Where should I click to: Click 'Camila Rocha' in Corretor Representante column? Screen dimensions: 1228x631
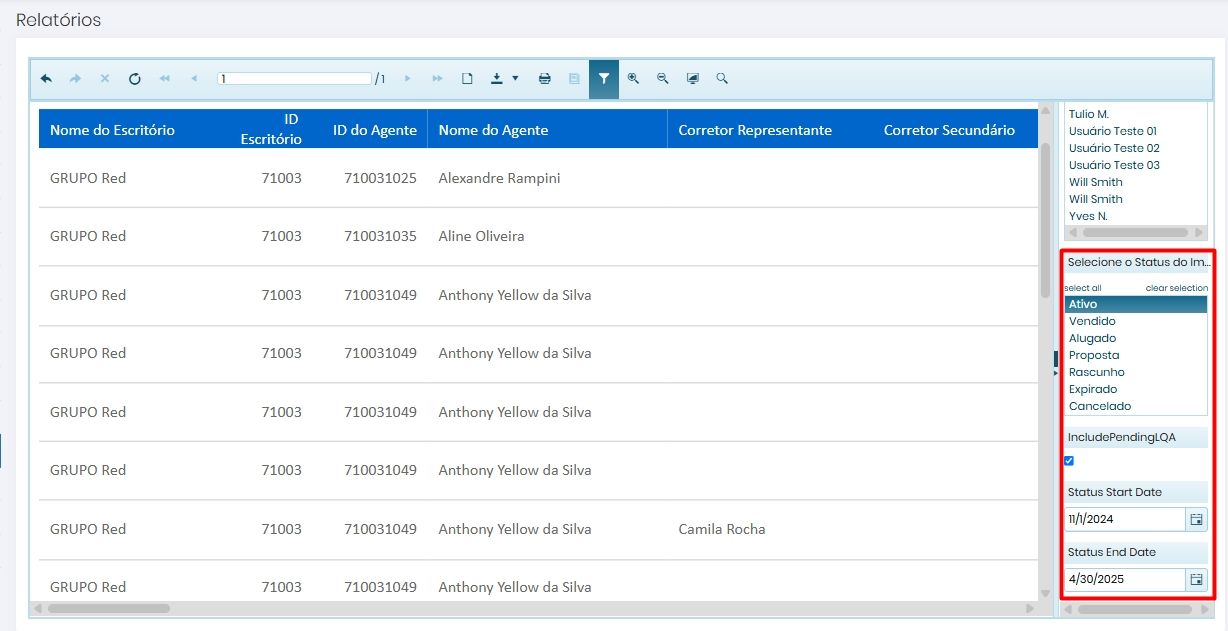[x=722, y=529]
